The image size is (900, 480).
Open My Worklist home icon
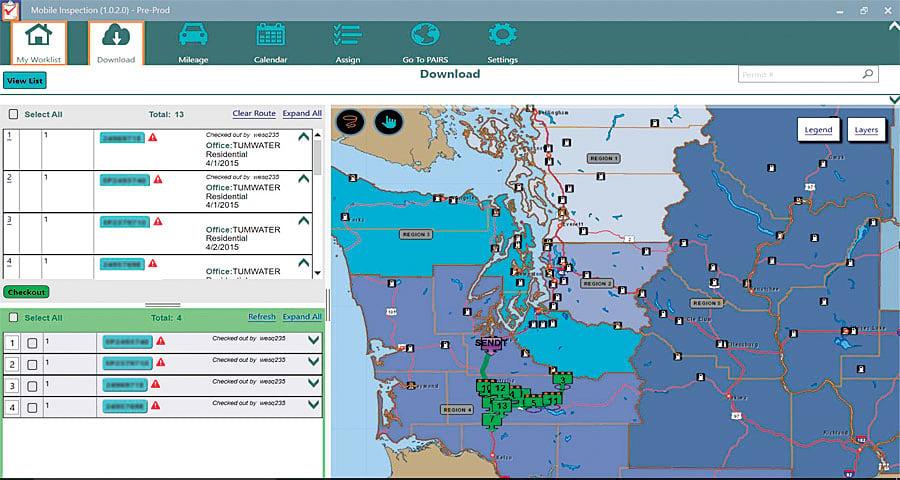38,38
